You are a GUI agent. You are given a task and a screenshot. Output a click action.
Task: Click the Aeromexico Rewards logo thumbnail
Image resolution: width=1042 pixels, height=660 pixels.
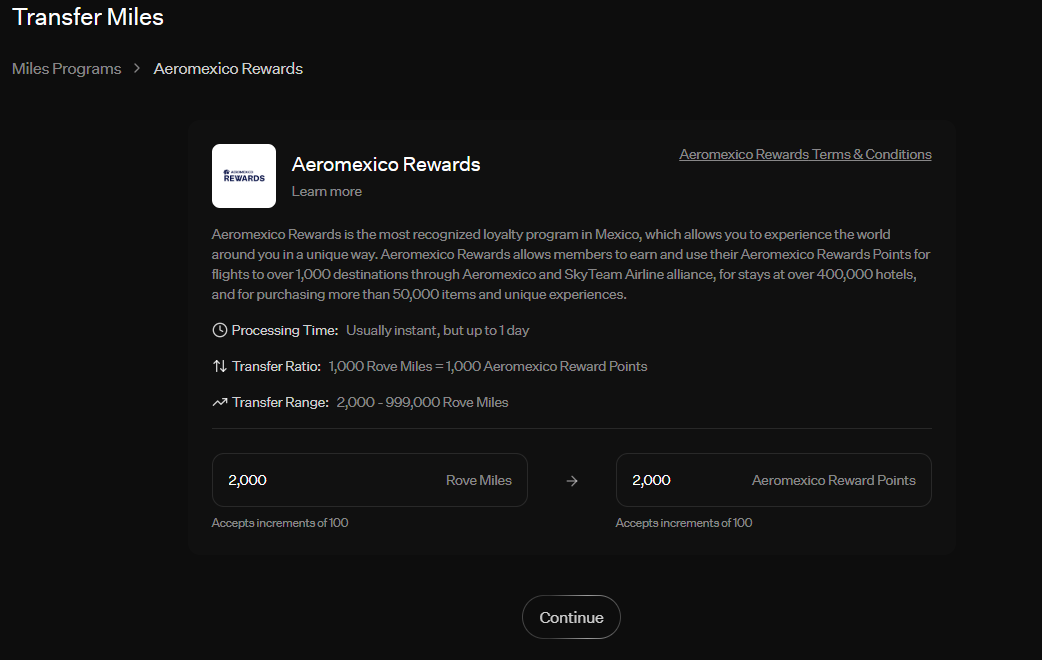[x=244, y=176]
